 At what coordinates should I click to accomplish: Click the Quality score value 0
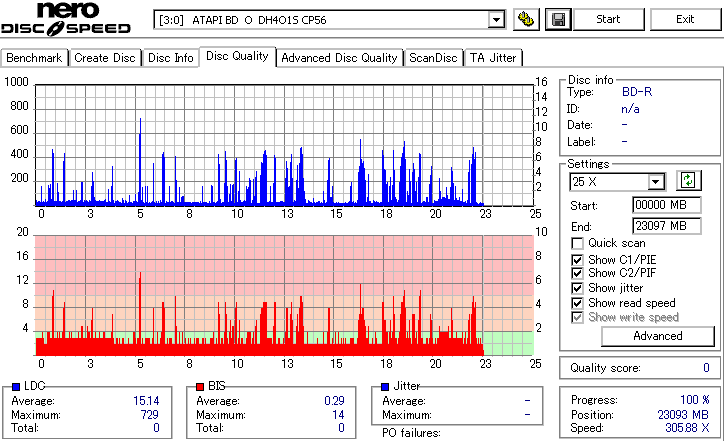pyautogui.click(x=706, y=368)
